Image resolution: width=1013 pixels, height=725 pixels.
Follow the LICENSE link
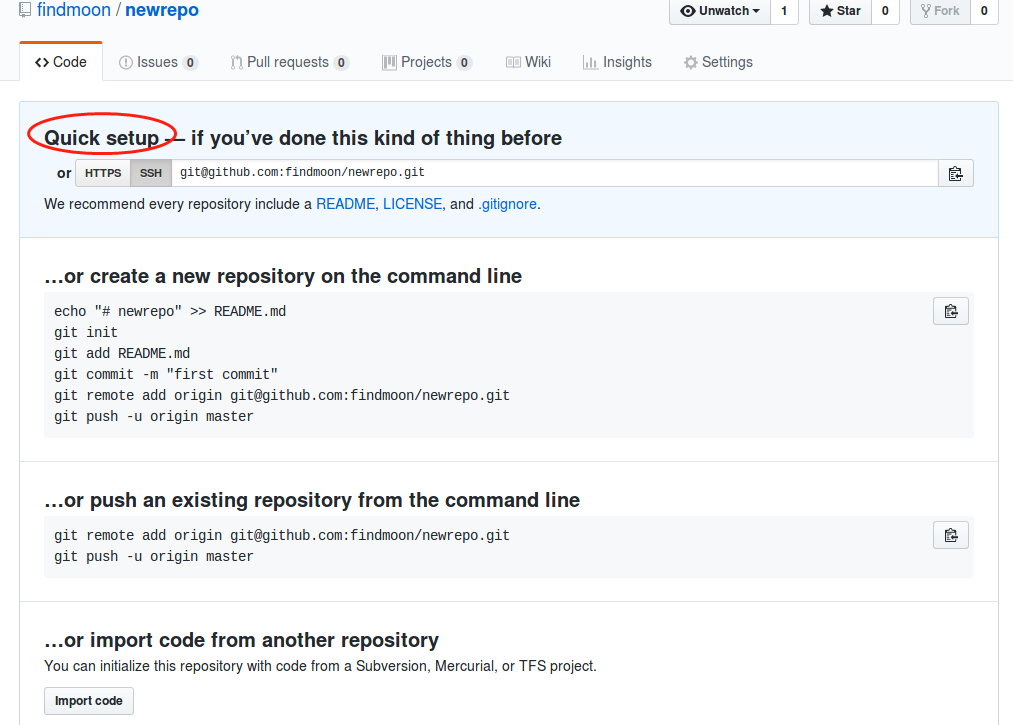(x=412, y=204)
